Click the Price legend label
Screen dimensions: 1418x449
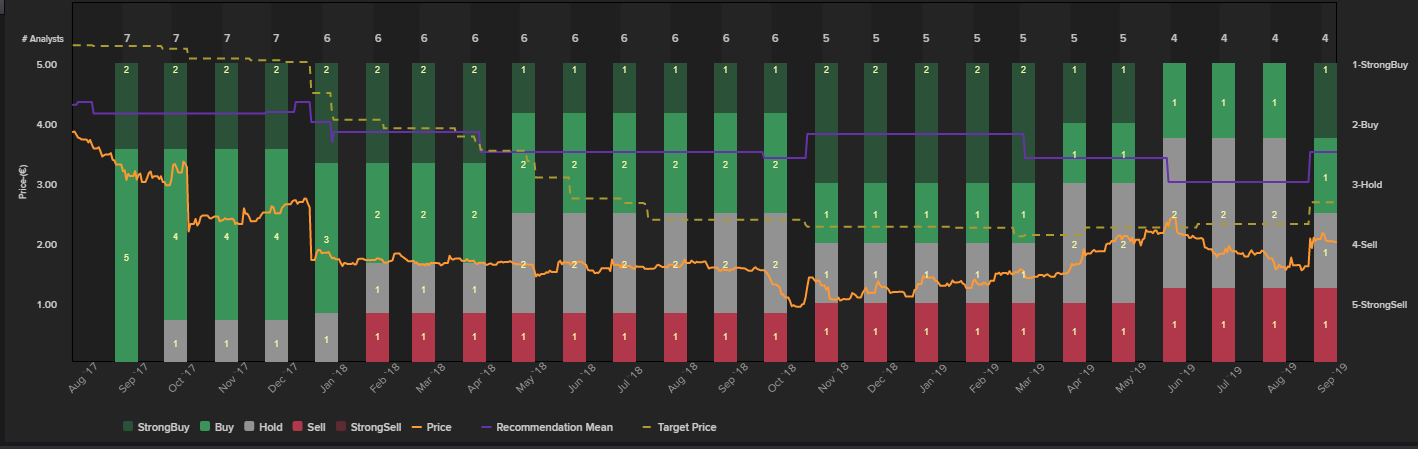coord(438,427)
